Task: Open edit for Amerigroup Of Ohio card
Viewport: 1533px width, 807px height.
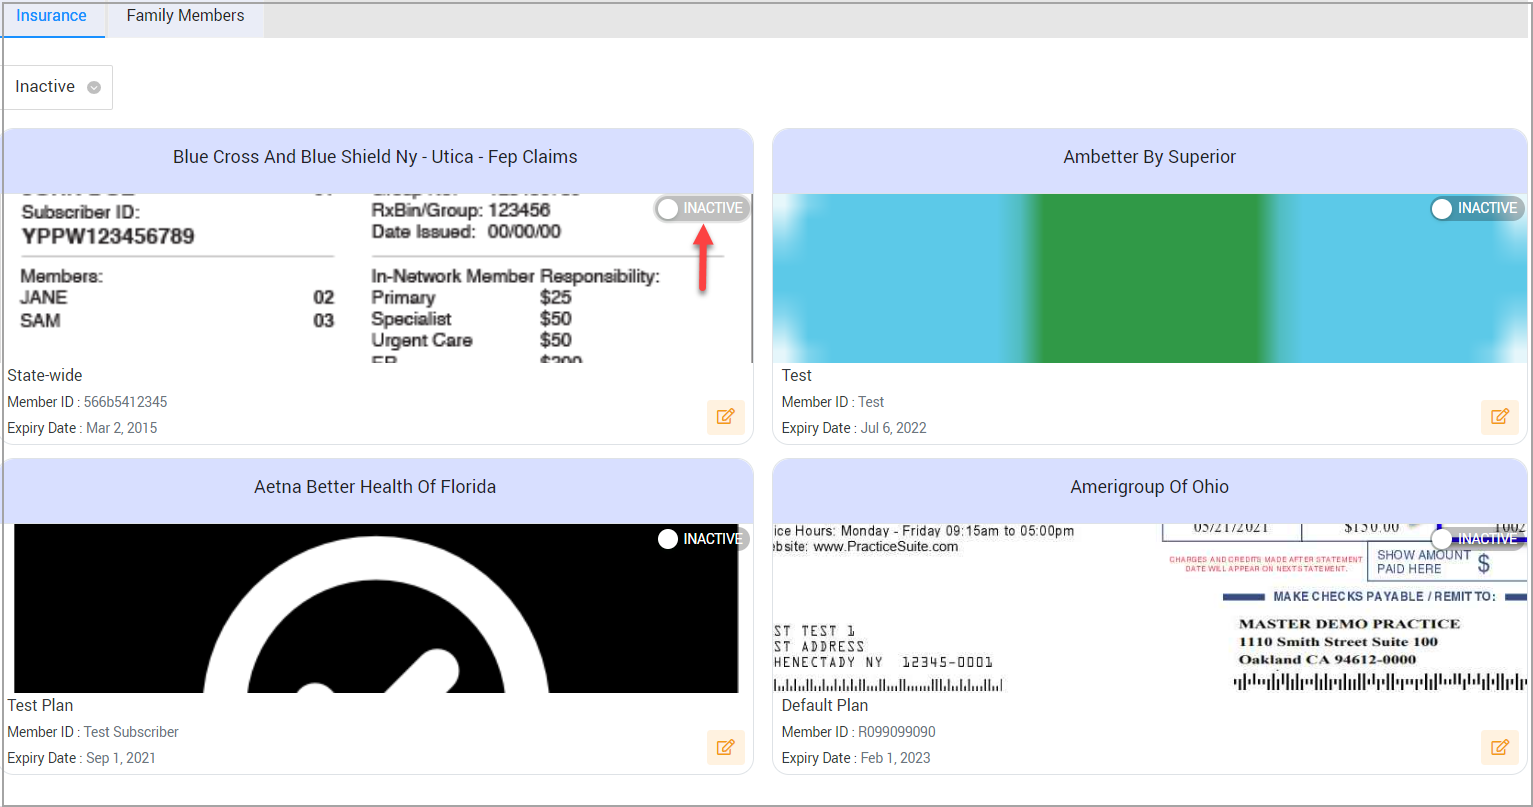Action: (x=1499, y=747)
